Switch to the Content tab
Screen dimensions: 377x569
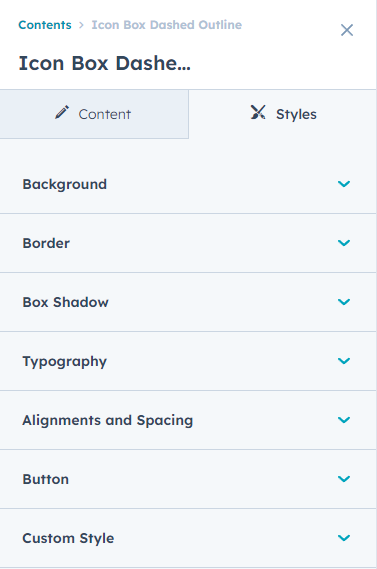tap(94, 114)
